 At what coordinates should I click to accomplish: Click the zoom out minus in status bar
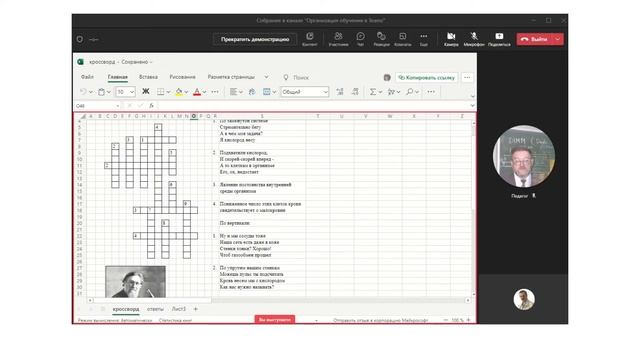pyautogui.click(x=446, y=320)
